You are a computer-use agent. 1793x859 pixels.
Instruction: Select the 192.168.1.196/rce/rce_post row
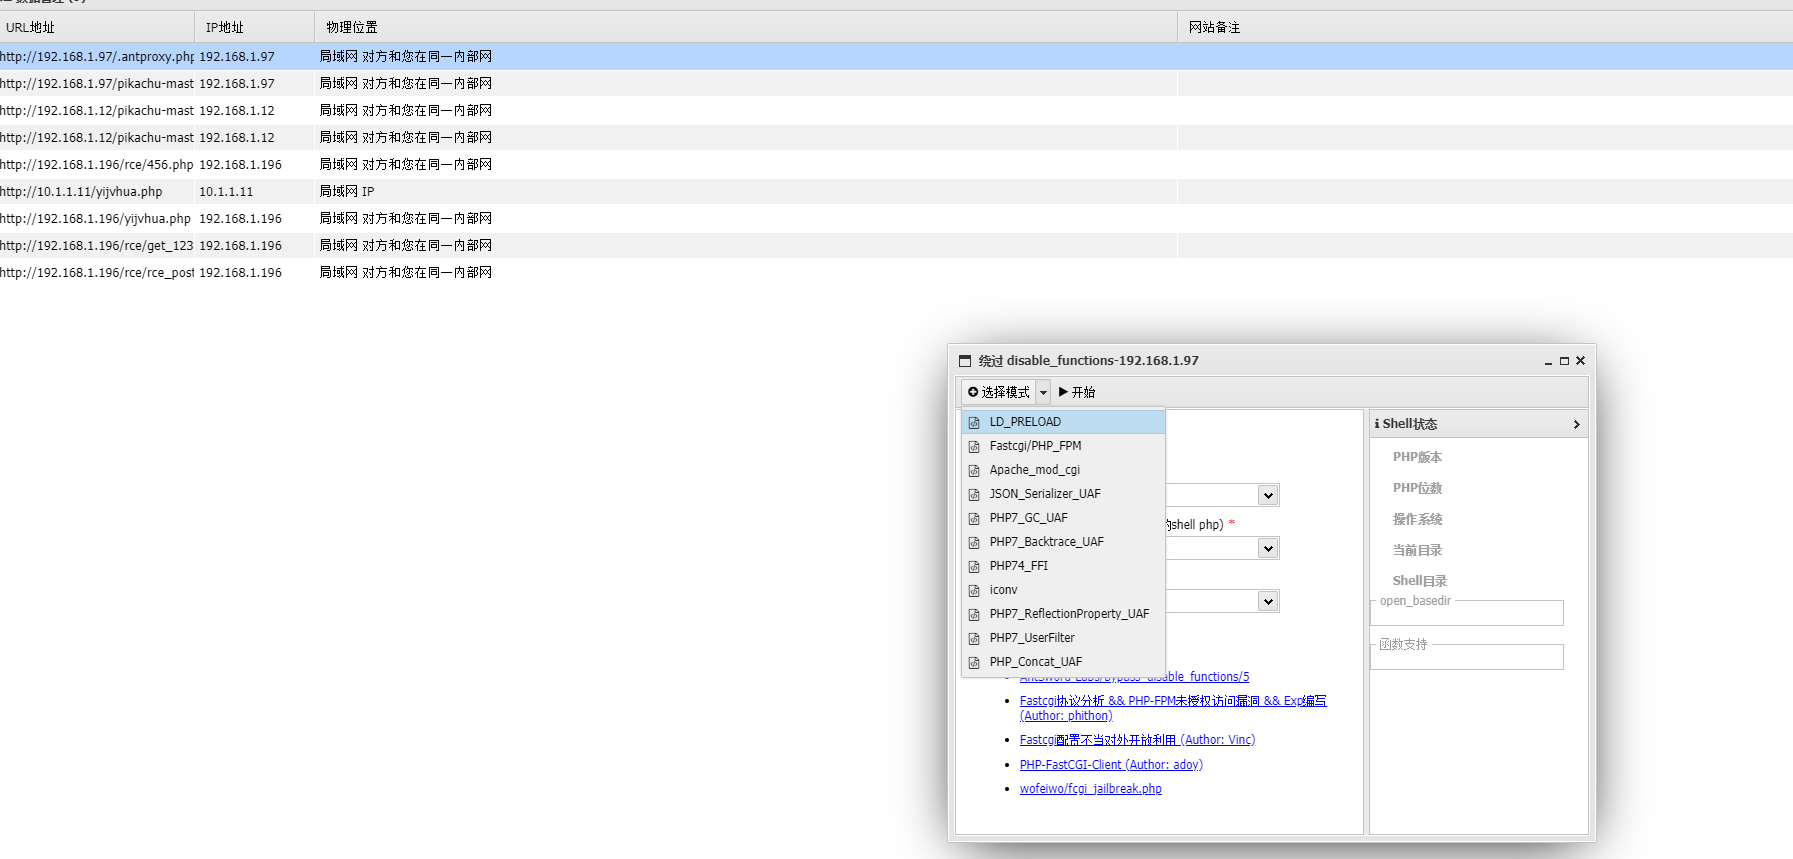(896, 273)
